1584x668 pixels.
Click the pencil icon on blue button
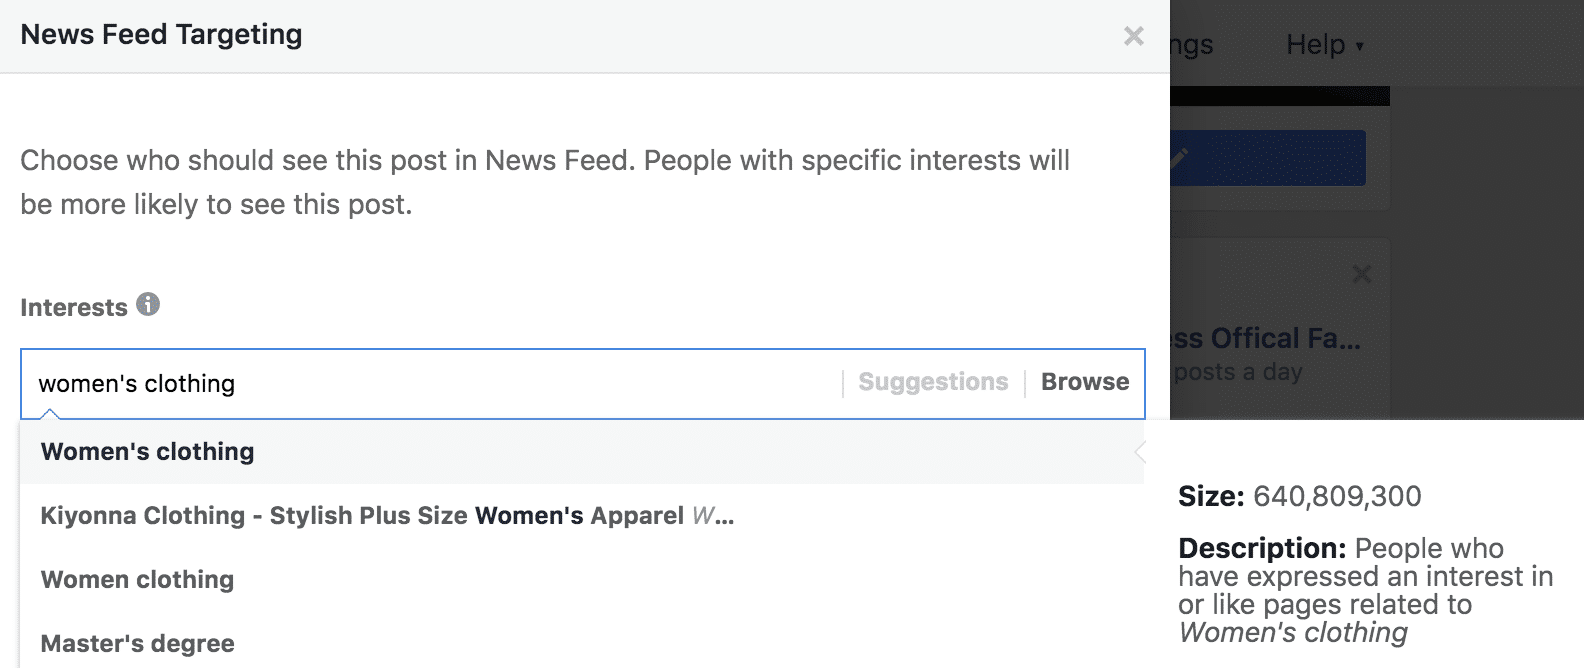1180,157
